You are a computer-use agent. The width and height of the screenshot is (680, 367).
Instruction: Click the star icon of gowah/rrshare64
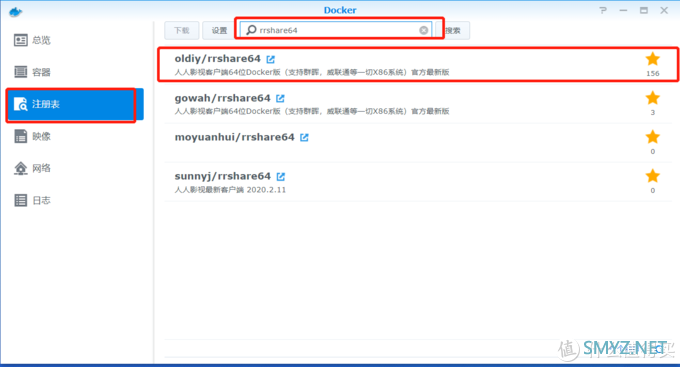(653, 98)
